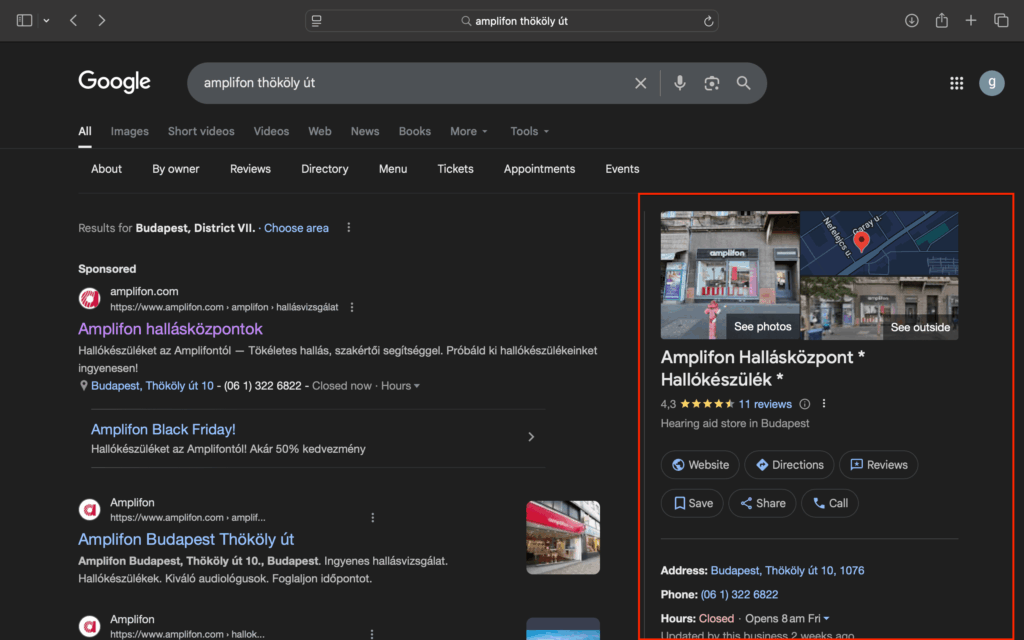Open the reader/page settings icon in address bar
The image size is (1024, 640).
point(317,21)
